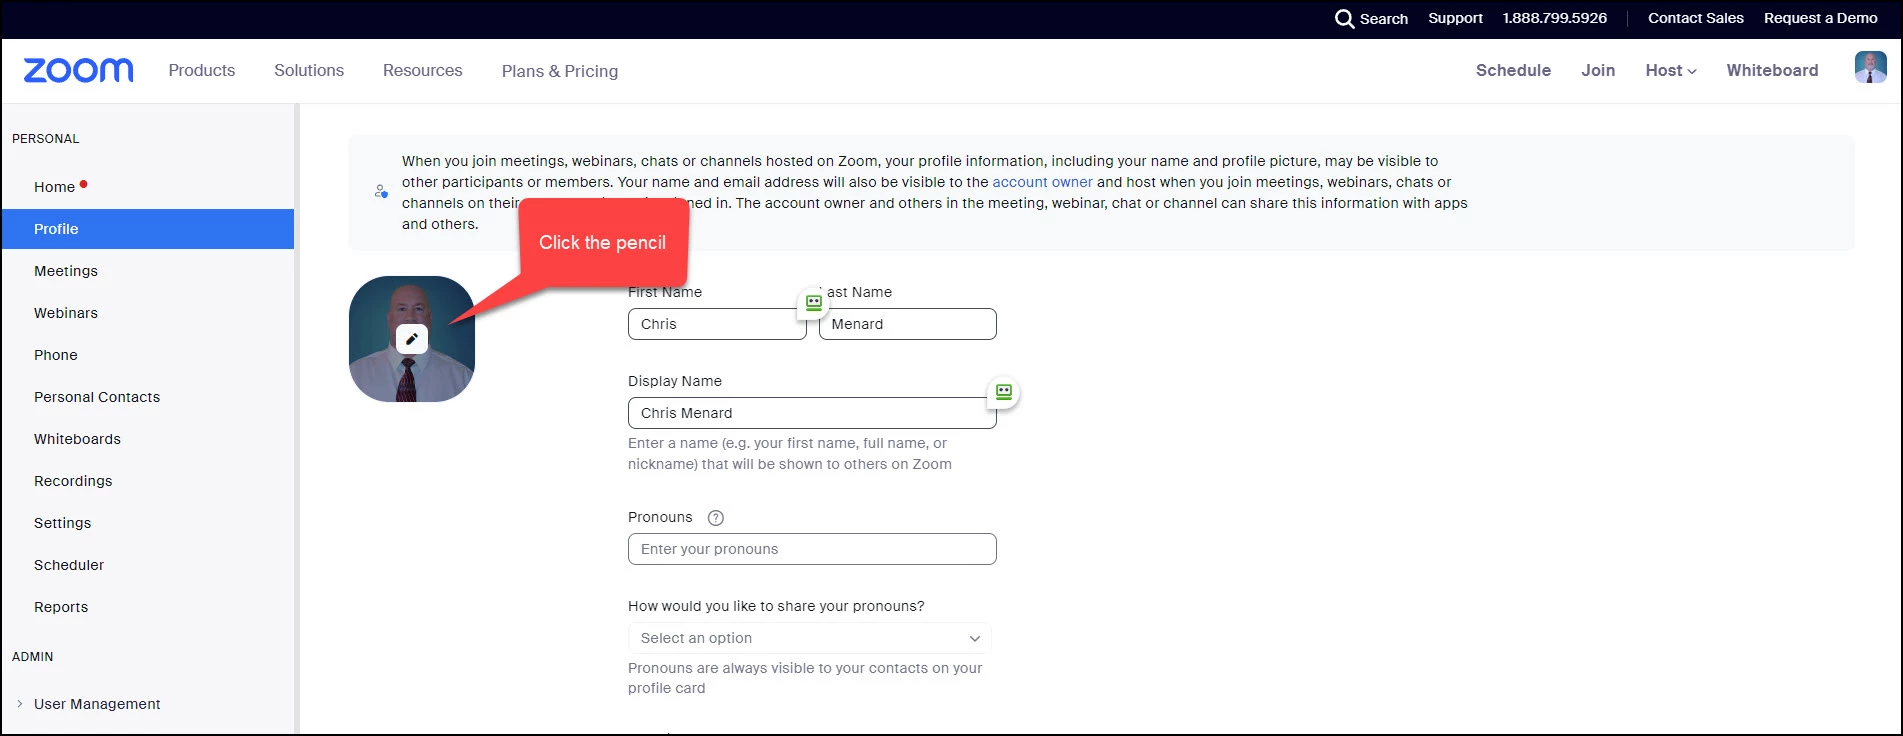
Task: Open the Solutions menu
Action: (x=309, y=70)
